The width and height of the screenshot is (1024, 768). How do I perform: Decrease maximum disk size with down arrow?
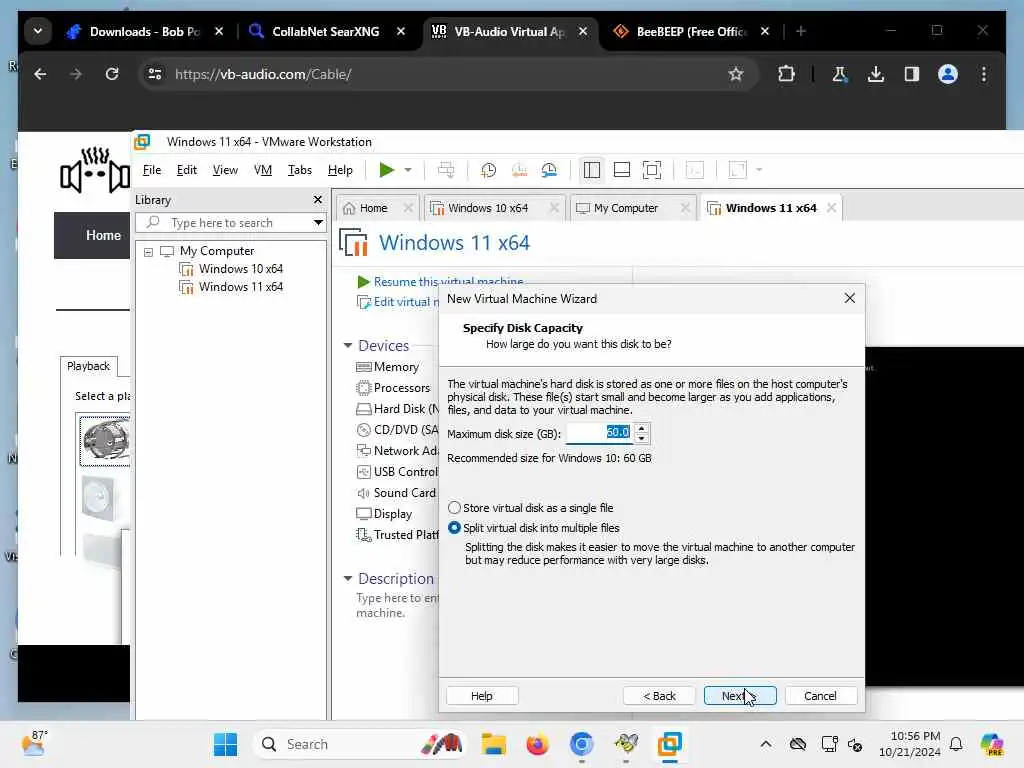coord(642,438)
